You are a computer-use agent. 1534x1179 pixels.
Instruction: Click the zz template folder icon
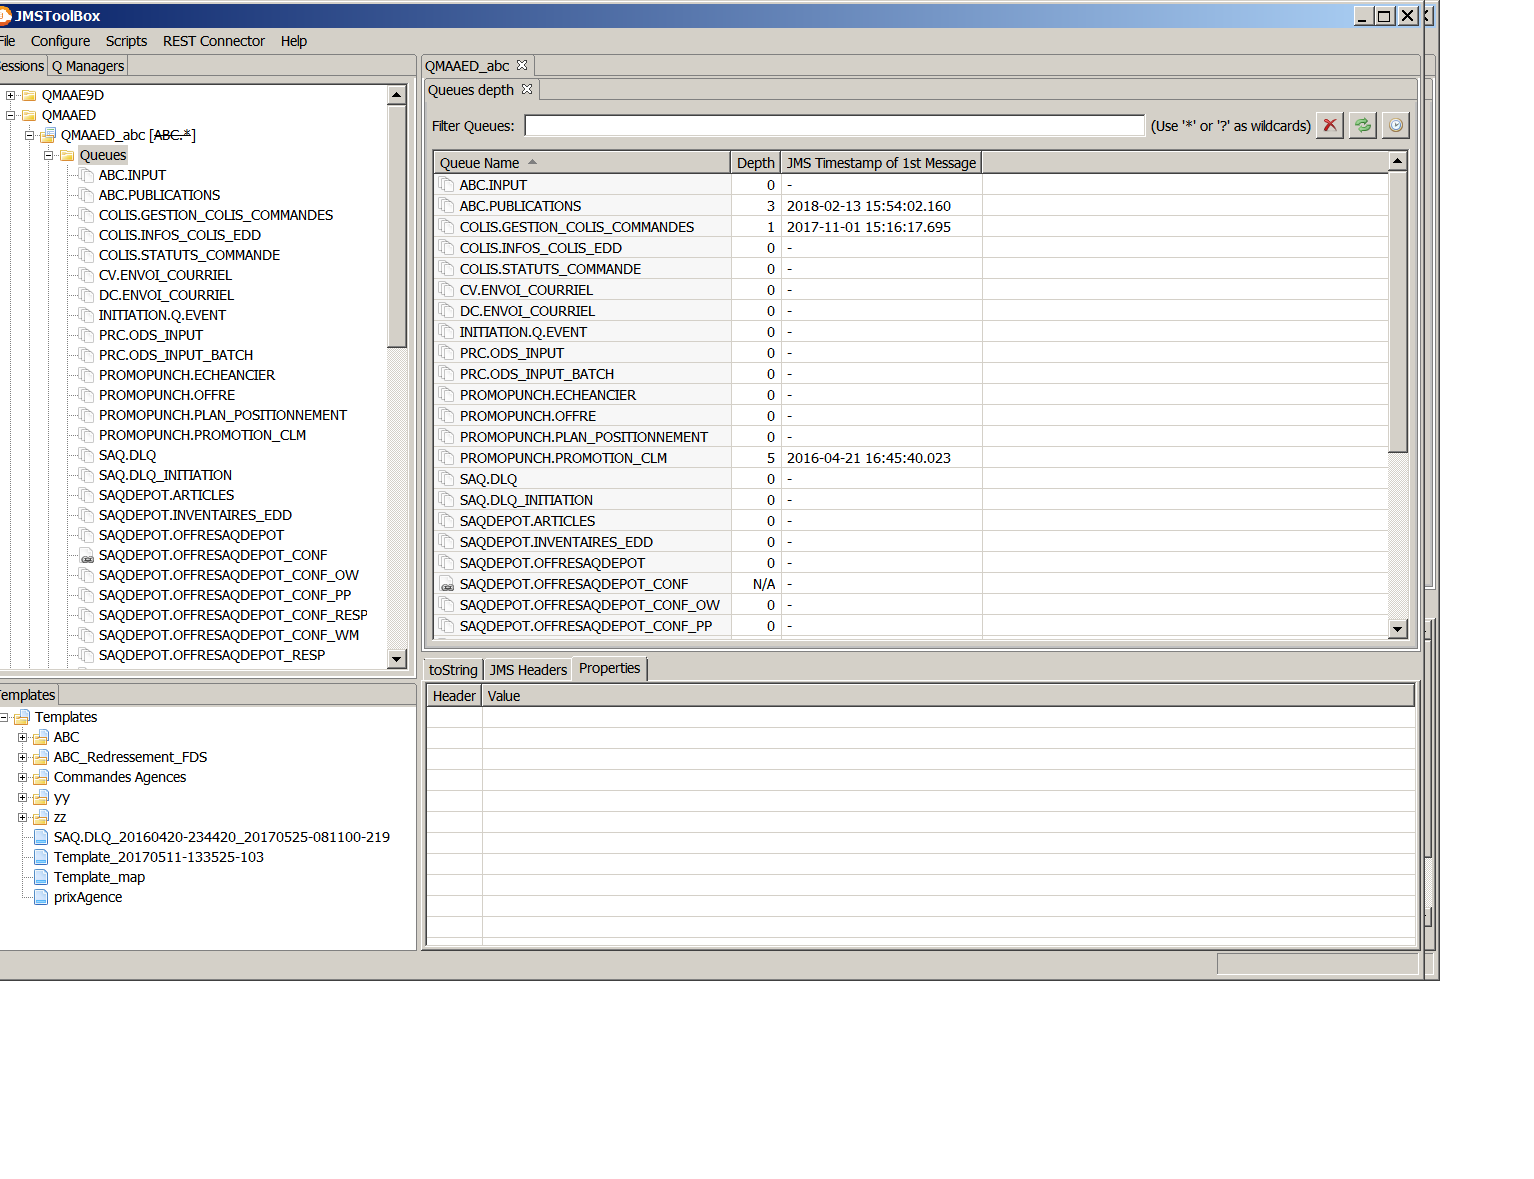click(x=41, y=817)
